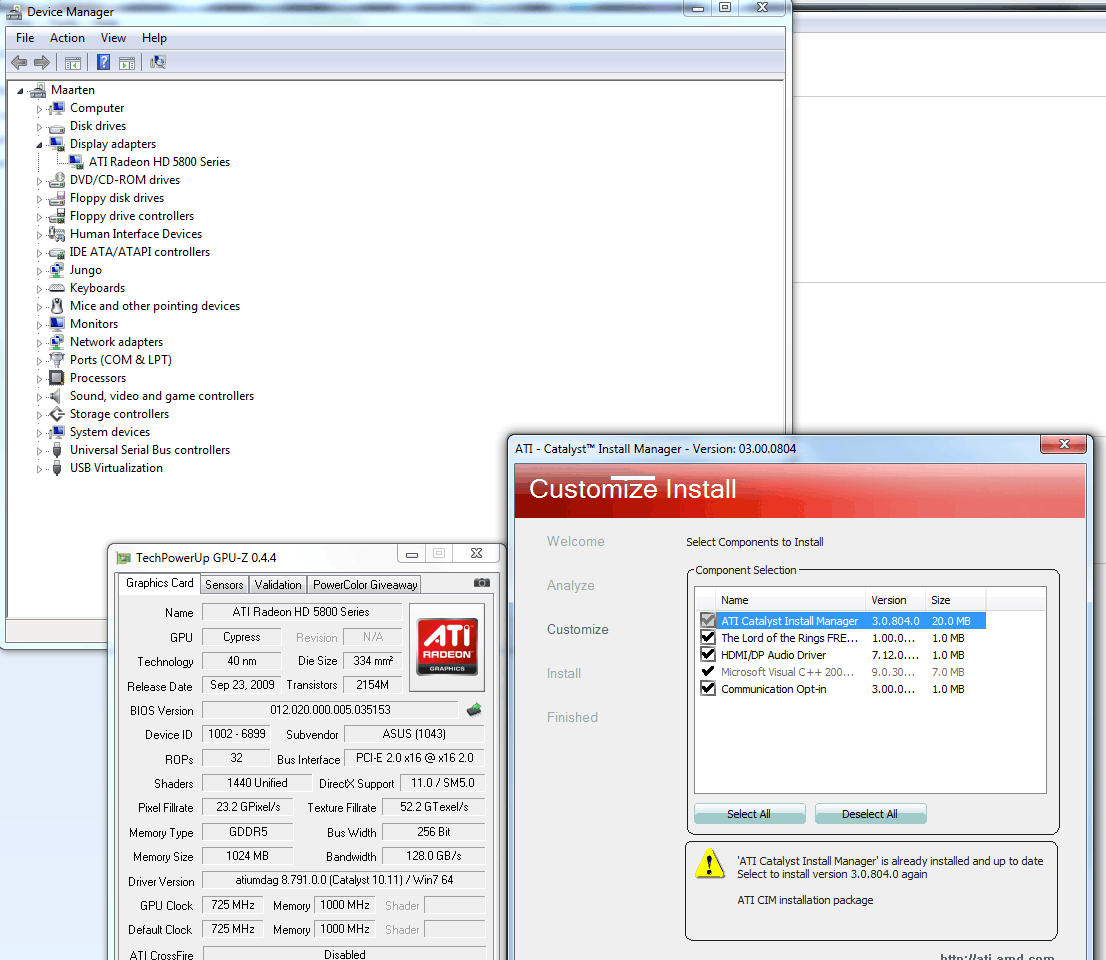The width and height of the screenshot is (1106, 960).
Task: Open the PowerColor Giveaway tab in GPU-Z
Action: coord(365,585)
